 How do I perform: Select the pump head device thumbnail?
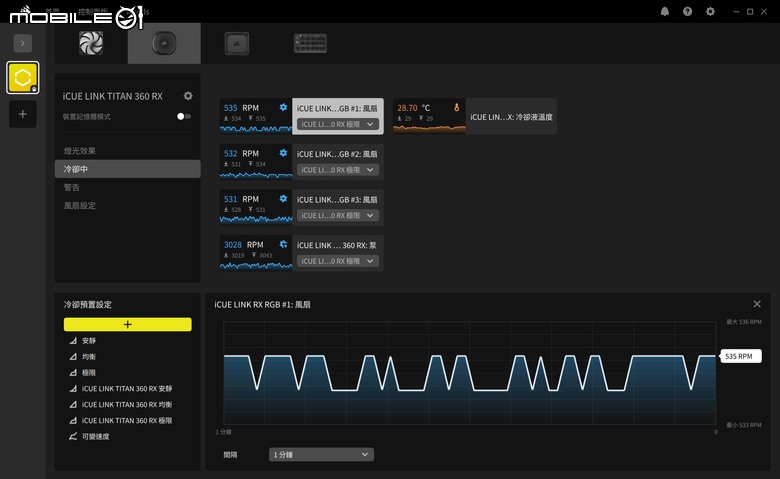[164, 43]
